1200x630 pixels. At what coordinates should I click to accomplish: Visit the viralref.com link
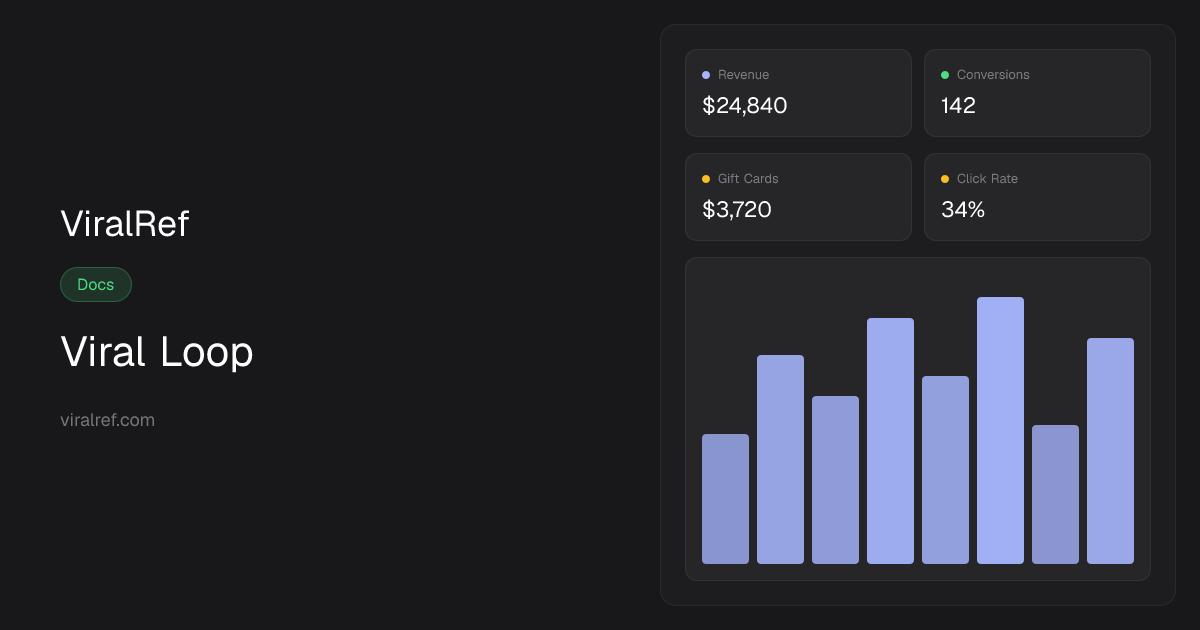(108, 420)
